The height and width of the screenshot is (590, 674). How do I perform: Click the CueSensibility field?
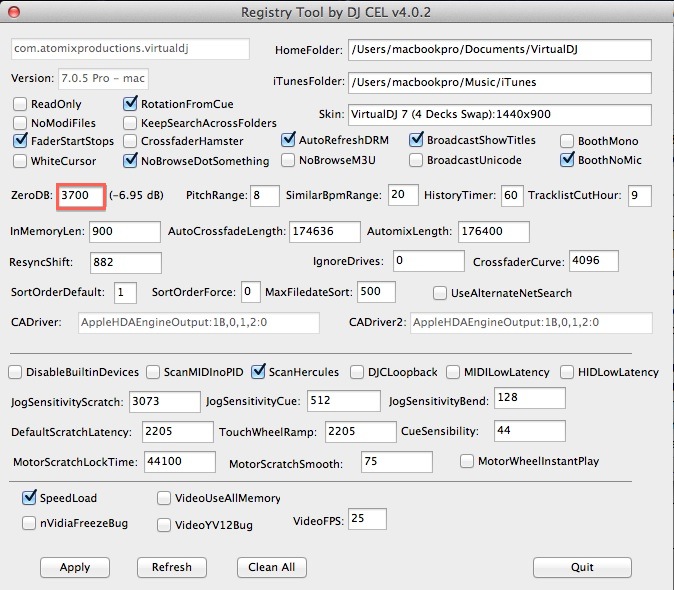[530, 431]
